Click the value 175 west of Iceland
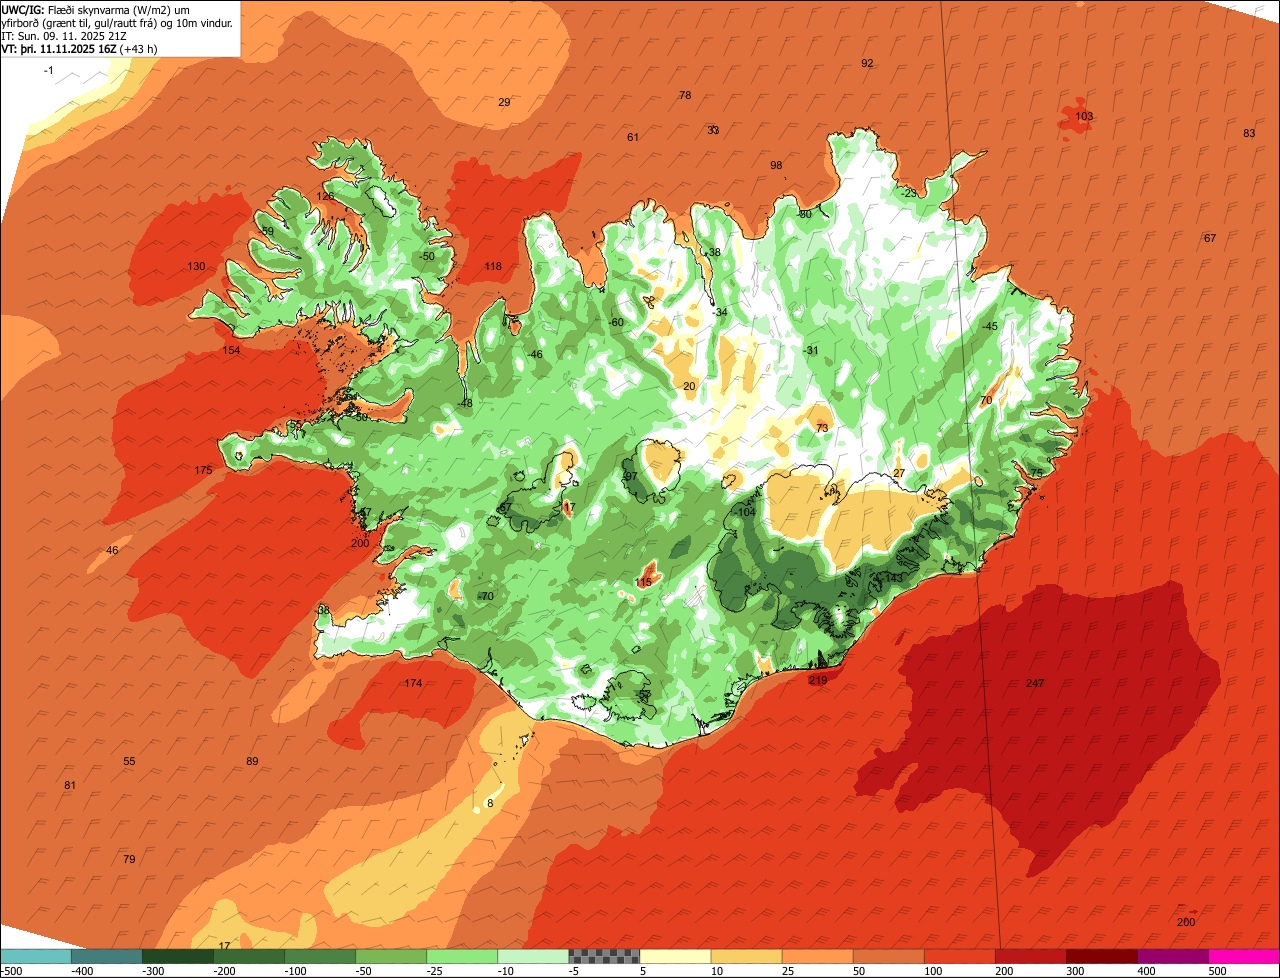 (x=203, y=470)
